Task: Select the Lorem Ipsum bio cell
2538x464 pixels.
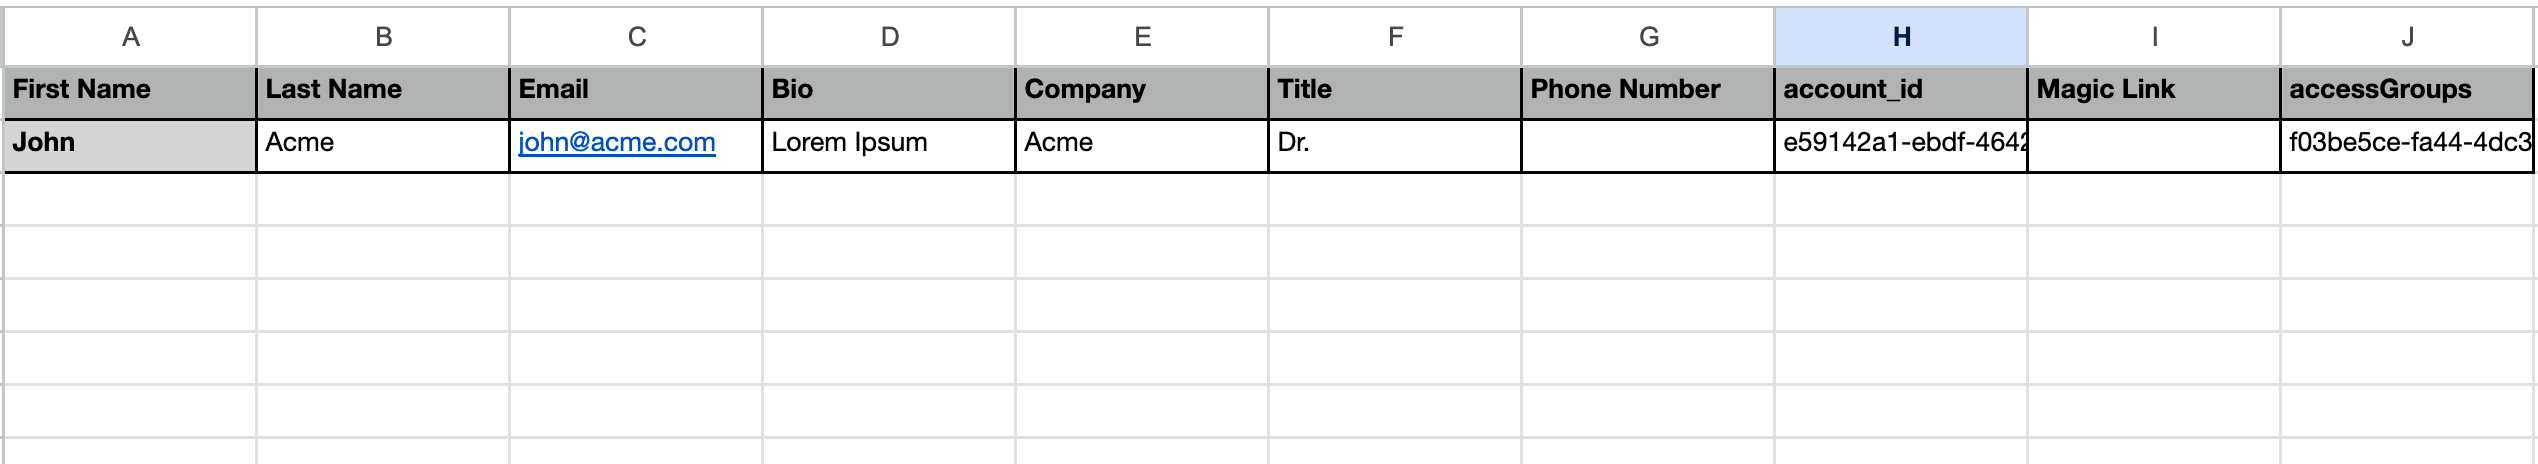Action: (x=889, y=143)
